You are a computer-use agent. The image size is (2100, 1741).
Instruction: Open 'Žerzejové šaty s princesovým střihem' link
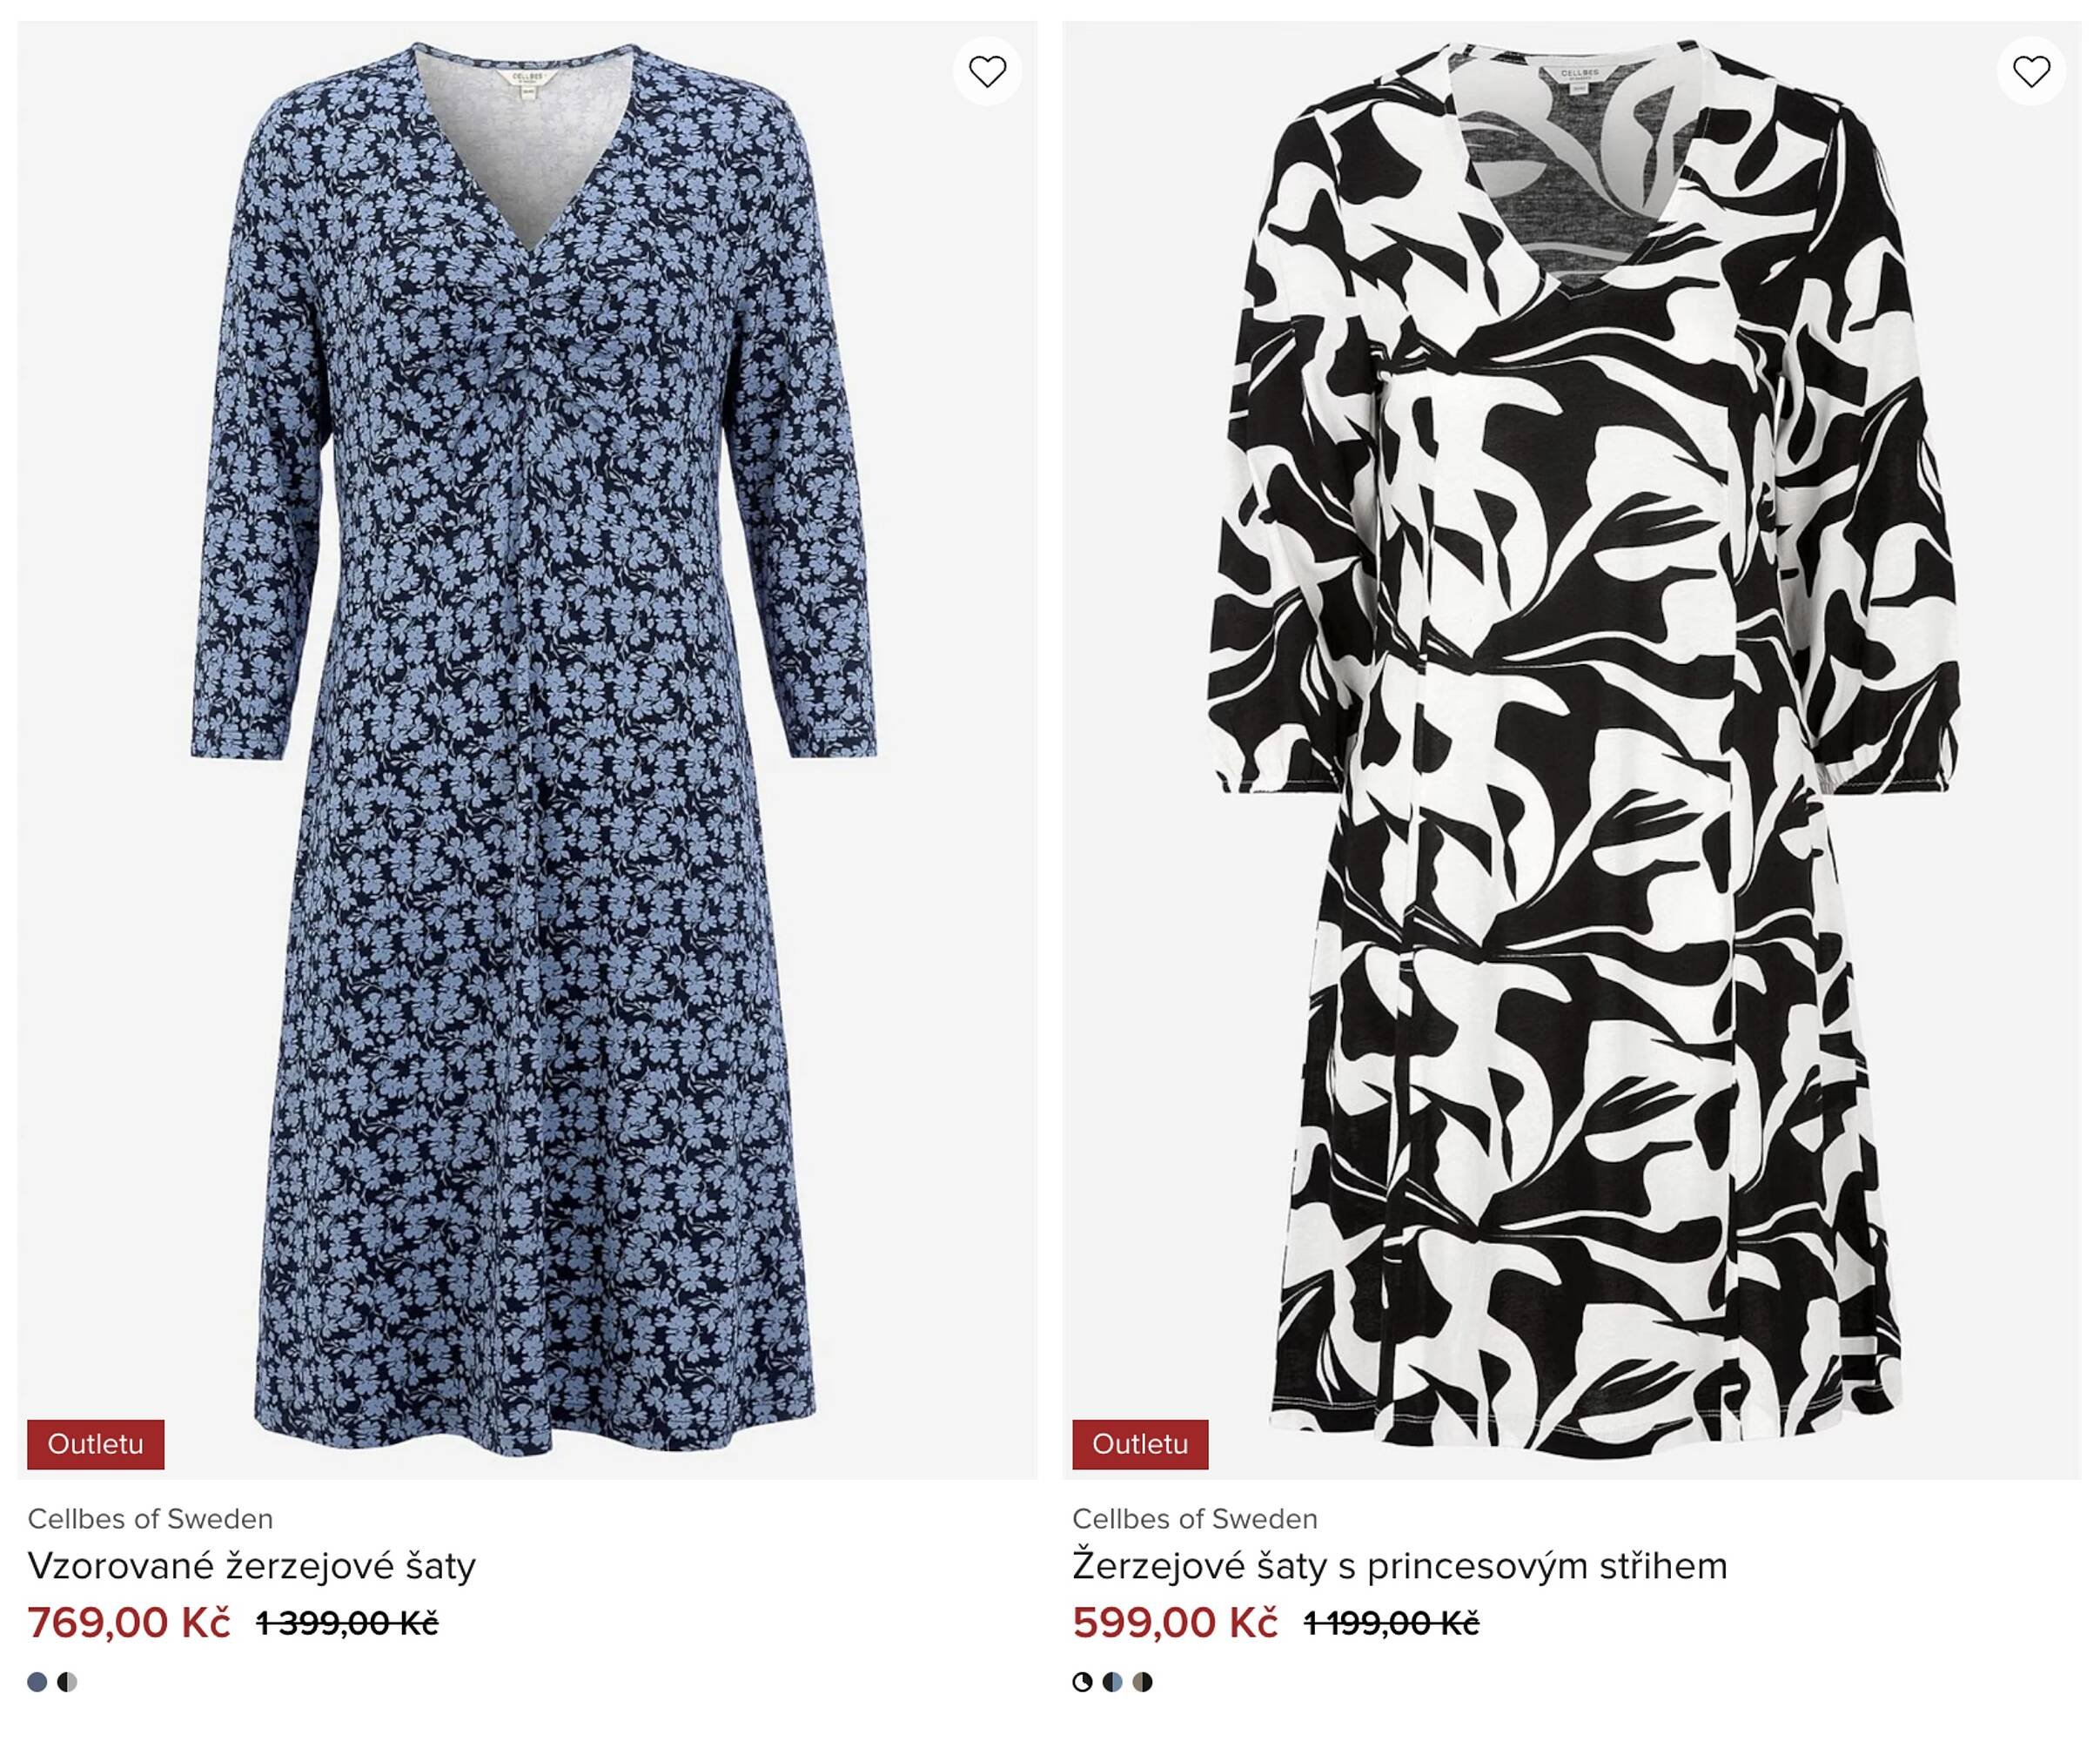pyautogui.click(x=1399, y=1565)
